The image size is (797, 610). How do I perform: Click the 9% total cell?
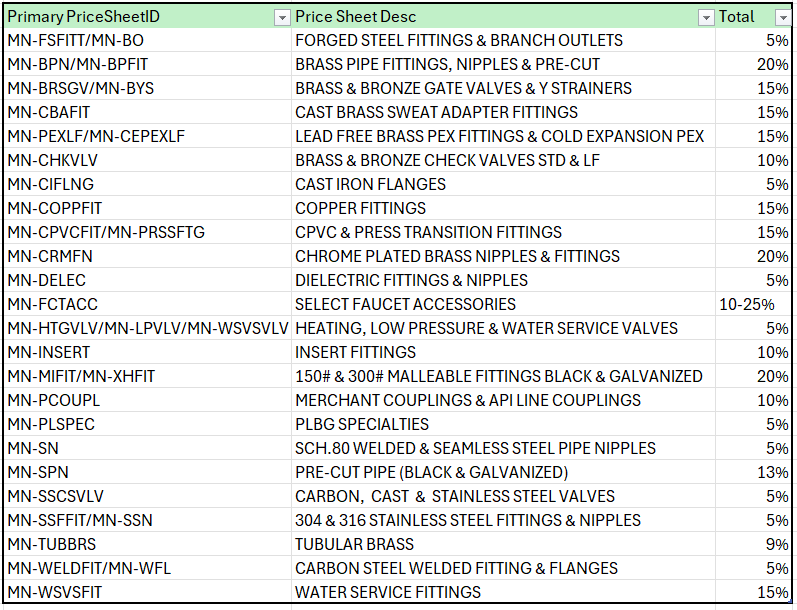778,544
